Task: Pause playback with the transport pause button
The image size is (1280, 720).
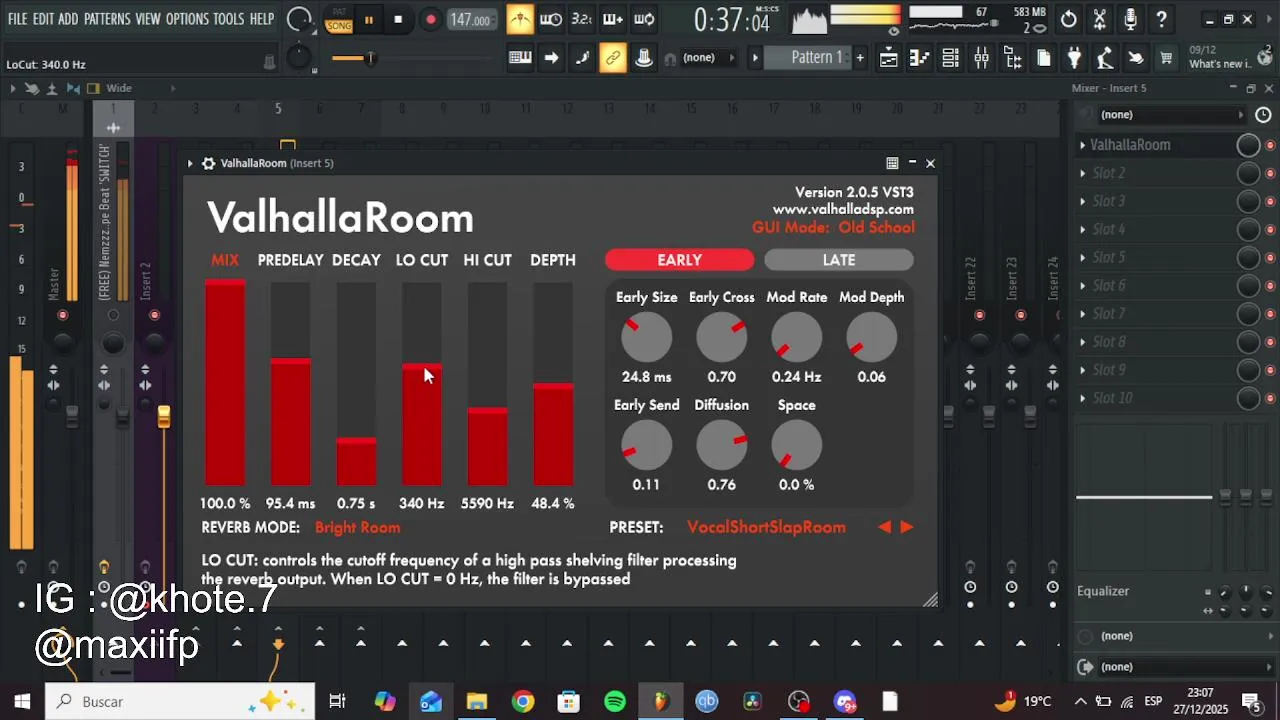Action: [368, 19]
